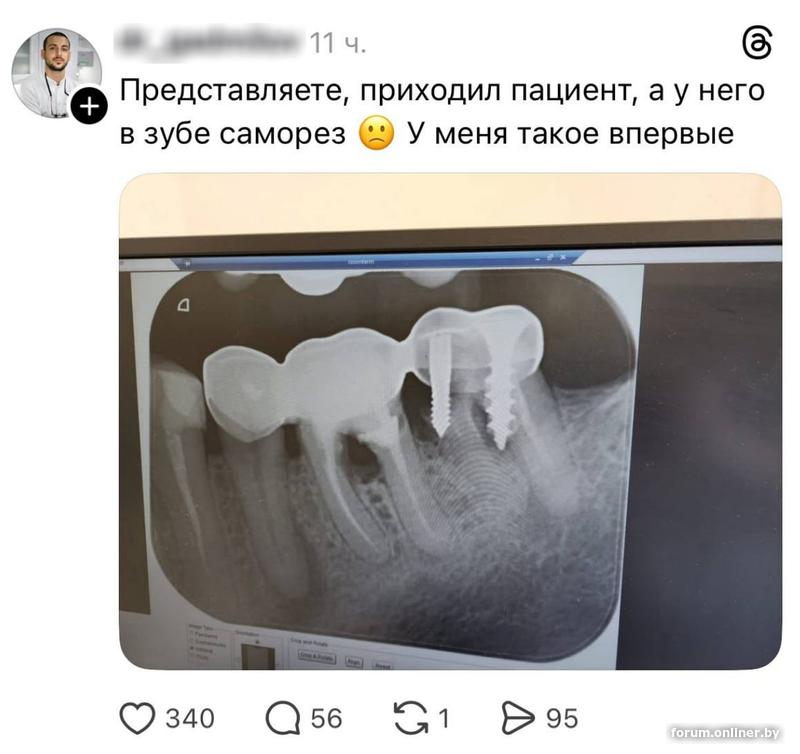Select the Panoramic image type radio button

pos(191,633)
